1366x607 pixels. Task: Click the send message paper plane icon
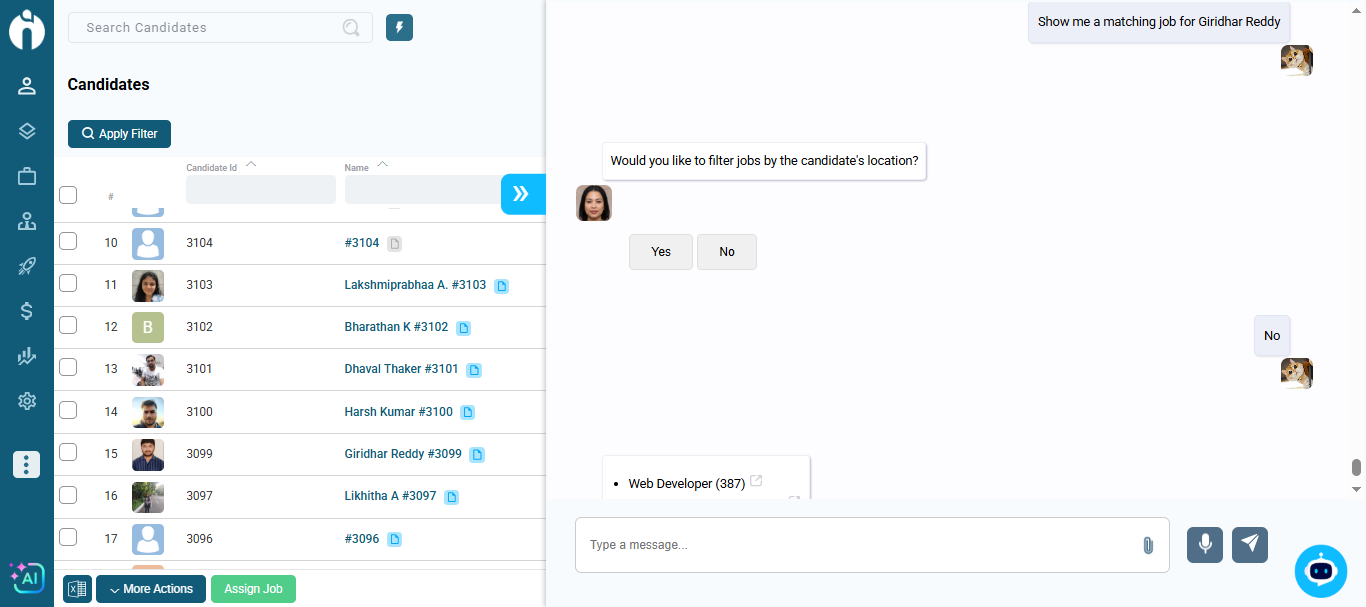[1249, 545]
